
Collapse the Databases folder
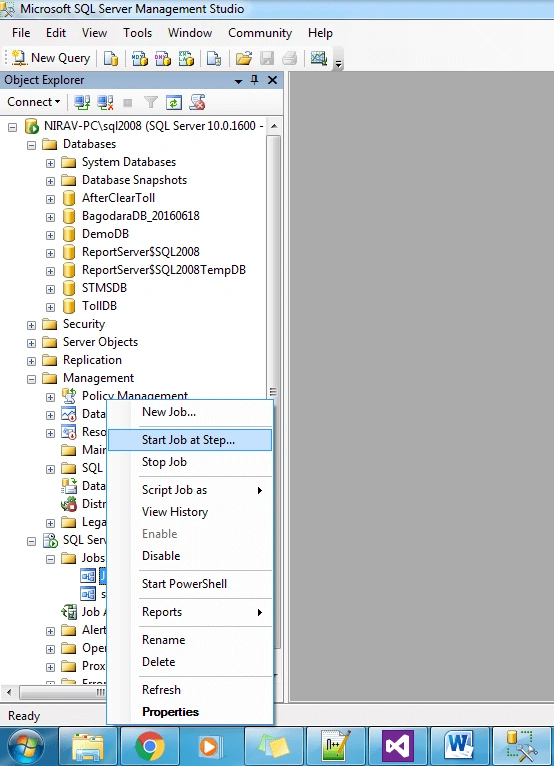coord(31,145)
